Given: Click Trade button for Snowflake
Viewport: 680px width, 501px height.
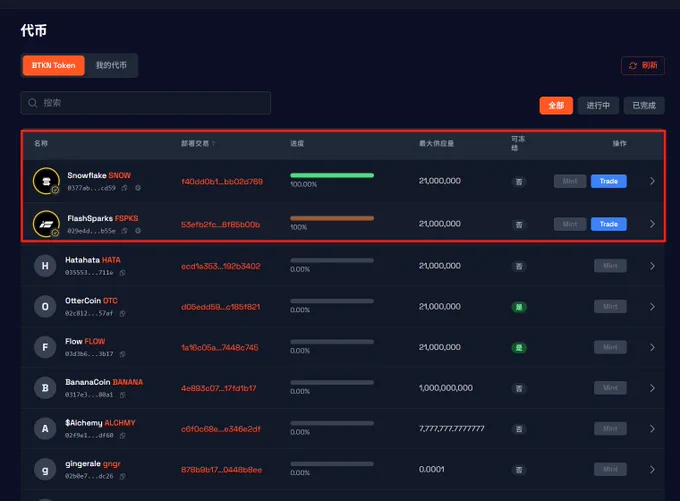Looking at the screenshot, I should tap(608, 181).
